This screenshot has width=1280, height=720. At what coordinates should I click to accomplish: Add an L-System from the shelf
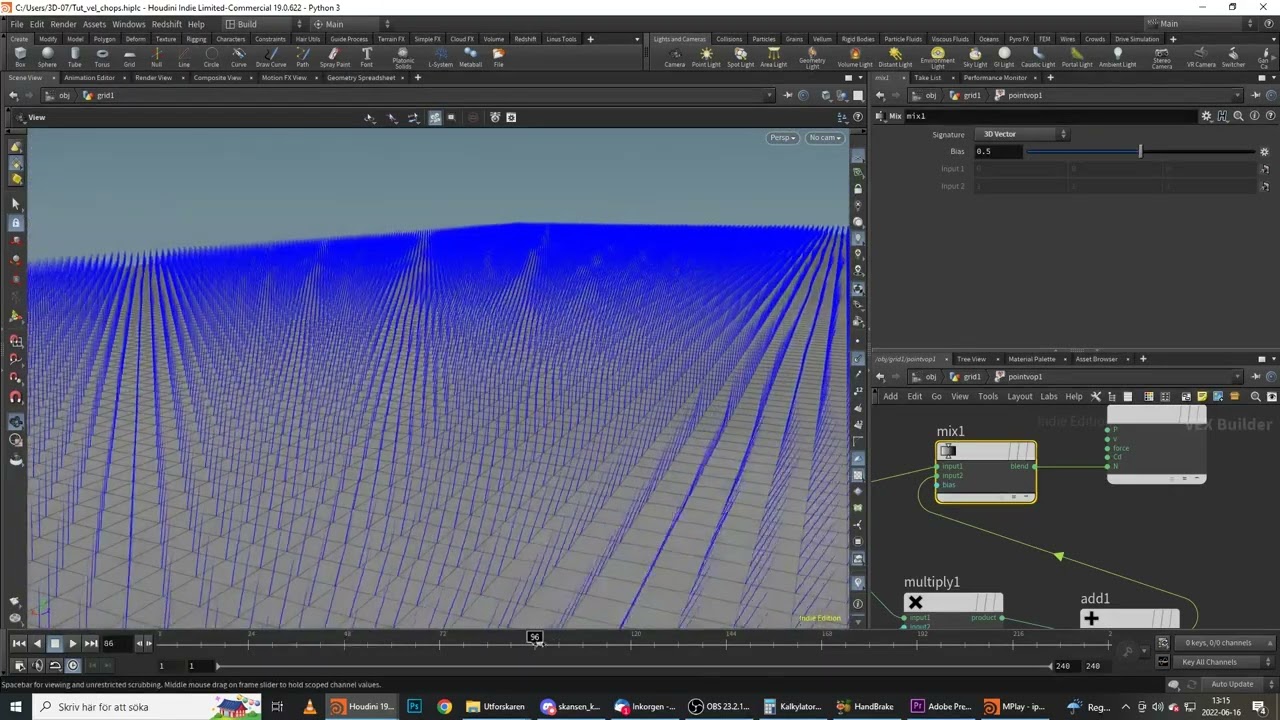coord(441,57)
